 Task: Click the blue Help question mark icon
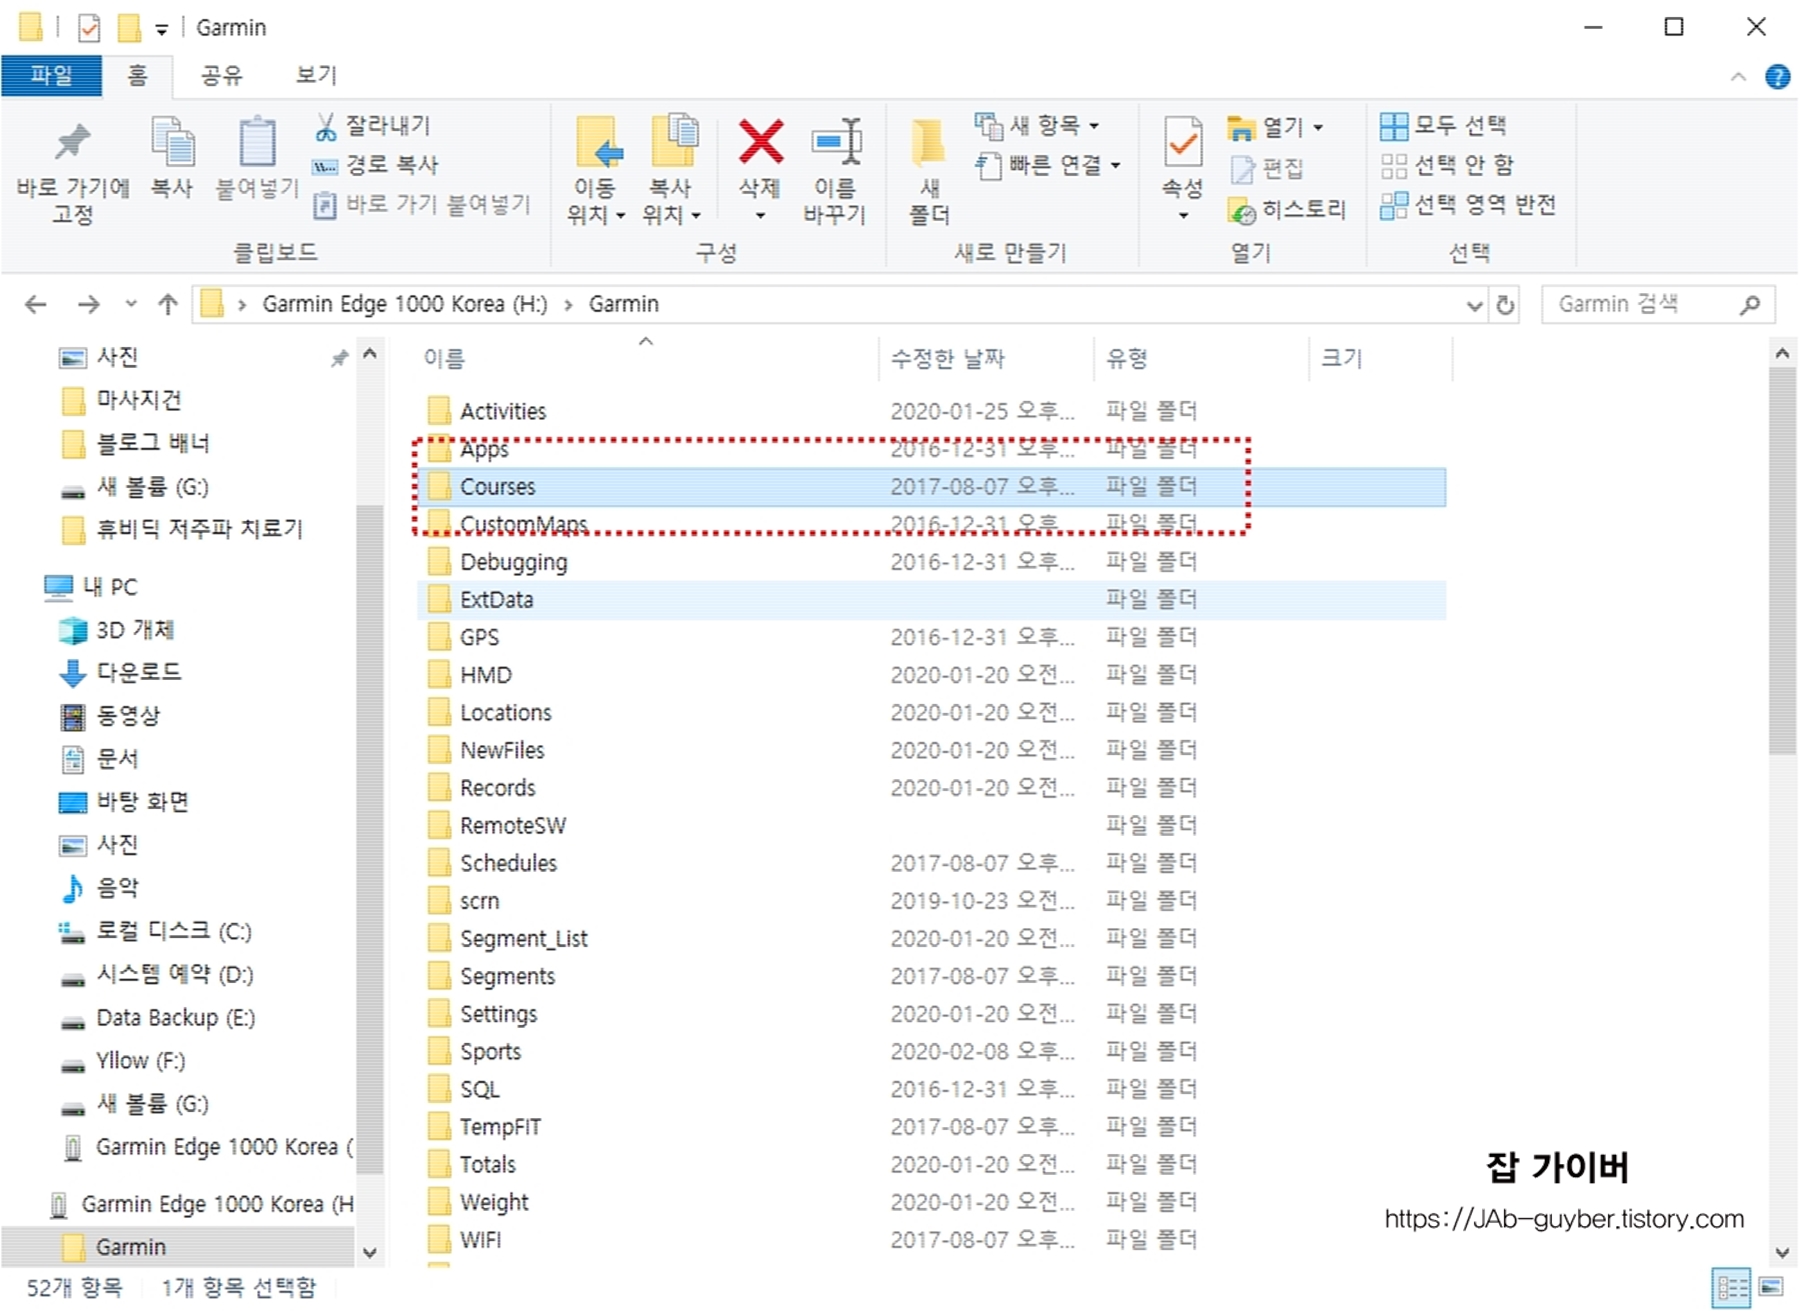coord(1777,76)
